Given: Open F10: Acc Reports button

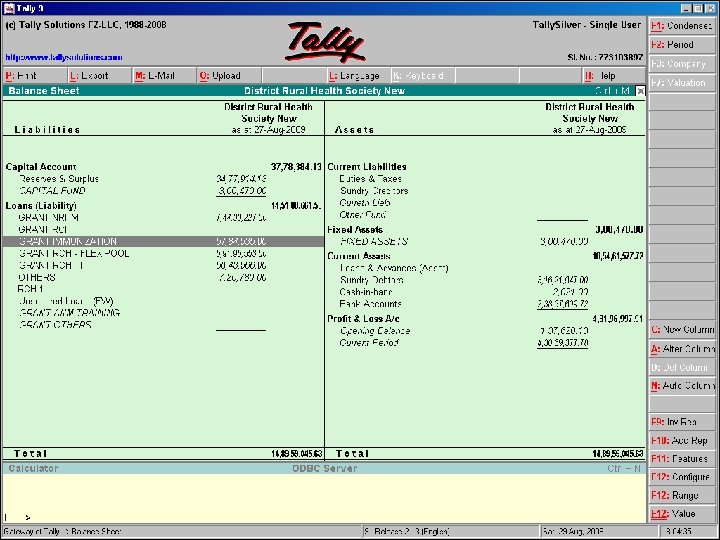Looking at the screenshot, I should (682, 440).
